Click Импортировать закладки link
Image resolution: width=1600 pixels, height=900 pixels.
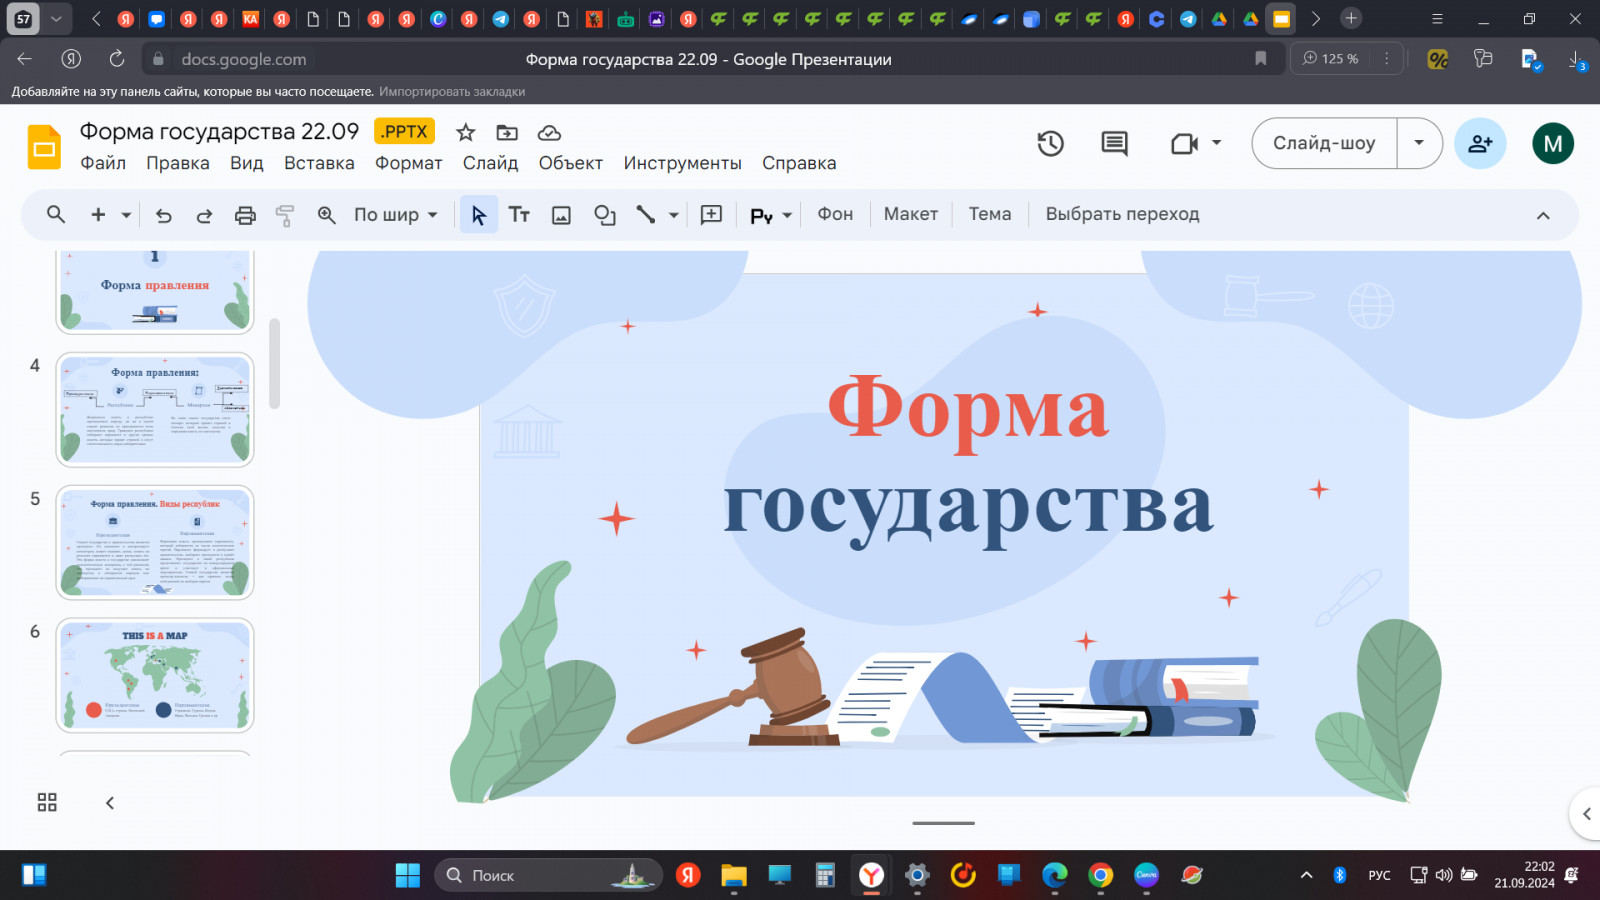click(x=452, y=91)
